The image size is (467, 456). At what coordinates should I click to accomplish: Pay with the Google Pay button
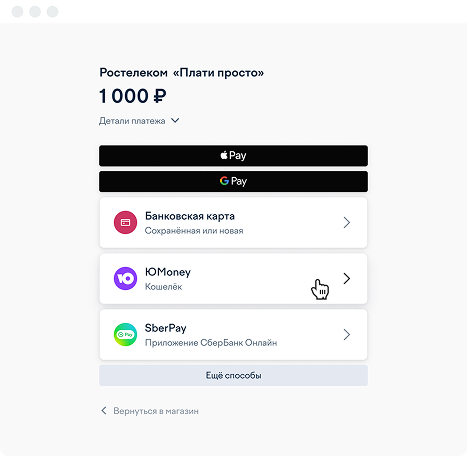click(x=233, y=181)
